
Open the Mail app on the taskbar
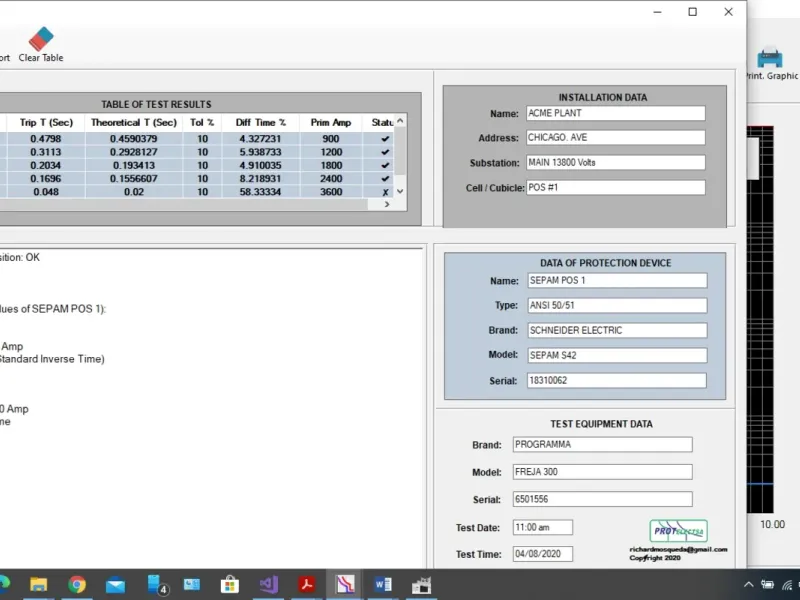(x=115, y=585)
